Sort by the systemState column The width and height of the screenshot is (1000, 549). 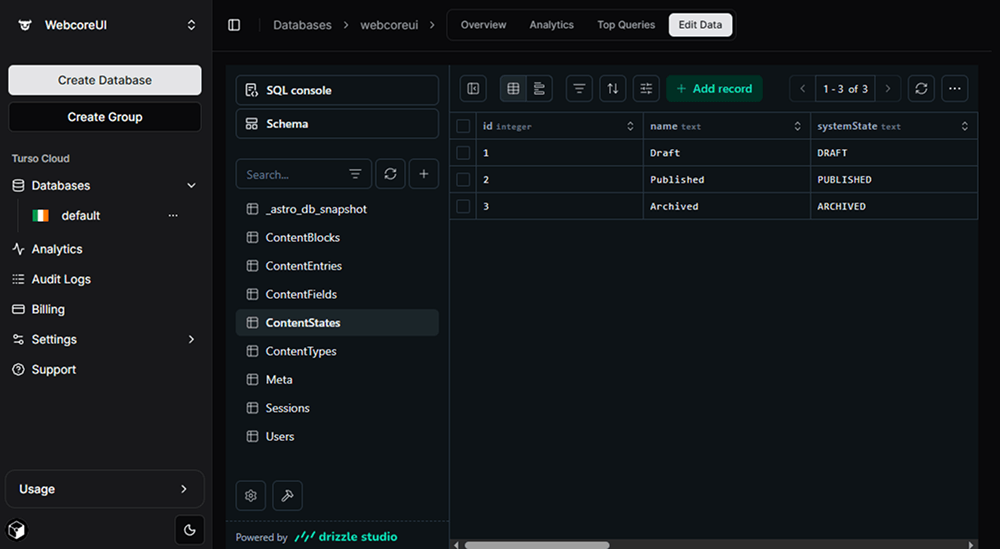[x=964, y=126]
